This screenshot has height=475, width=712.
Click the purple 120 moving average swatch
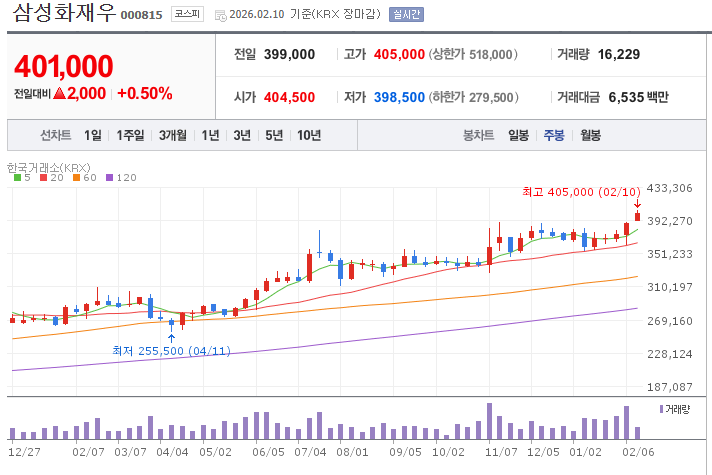[110, 177]
